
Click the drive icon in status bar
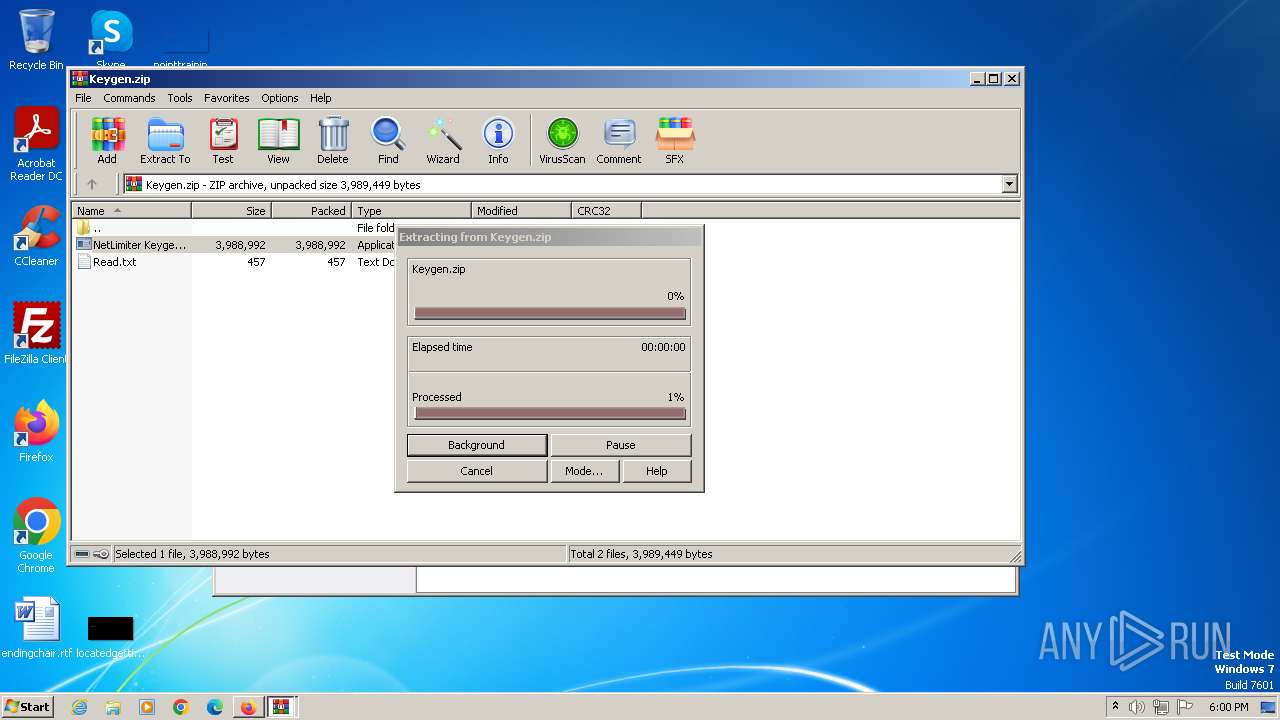tap(82, 554)
